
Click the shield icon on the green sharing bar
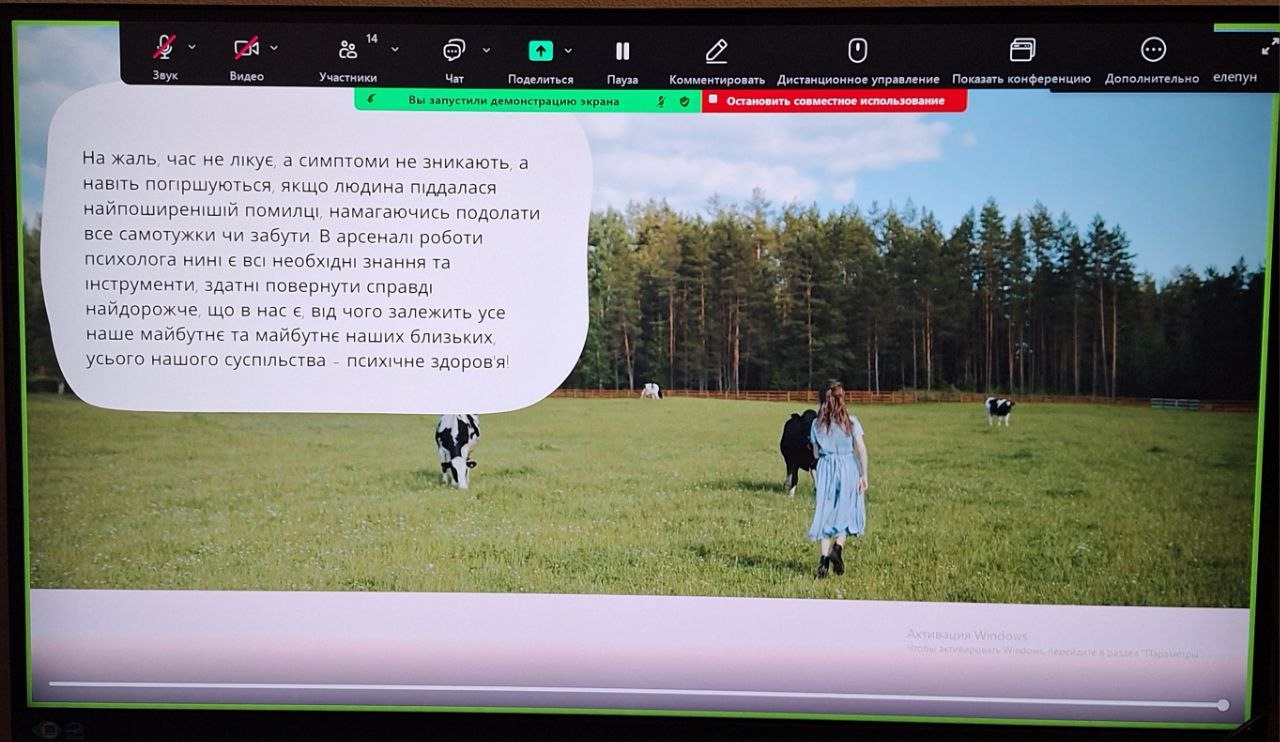click(x=684, y=101)
